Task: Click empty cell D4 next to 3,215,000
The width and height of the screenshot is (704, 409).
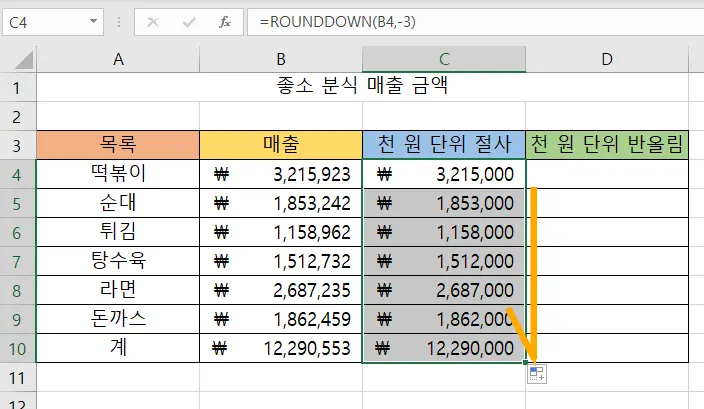Action: tap(607, 174)
